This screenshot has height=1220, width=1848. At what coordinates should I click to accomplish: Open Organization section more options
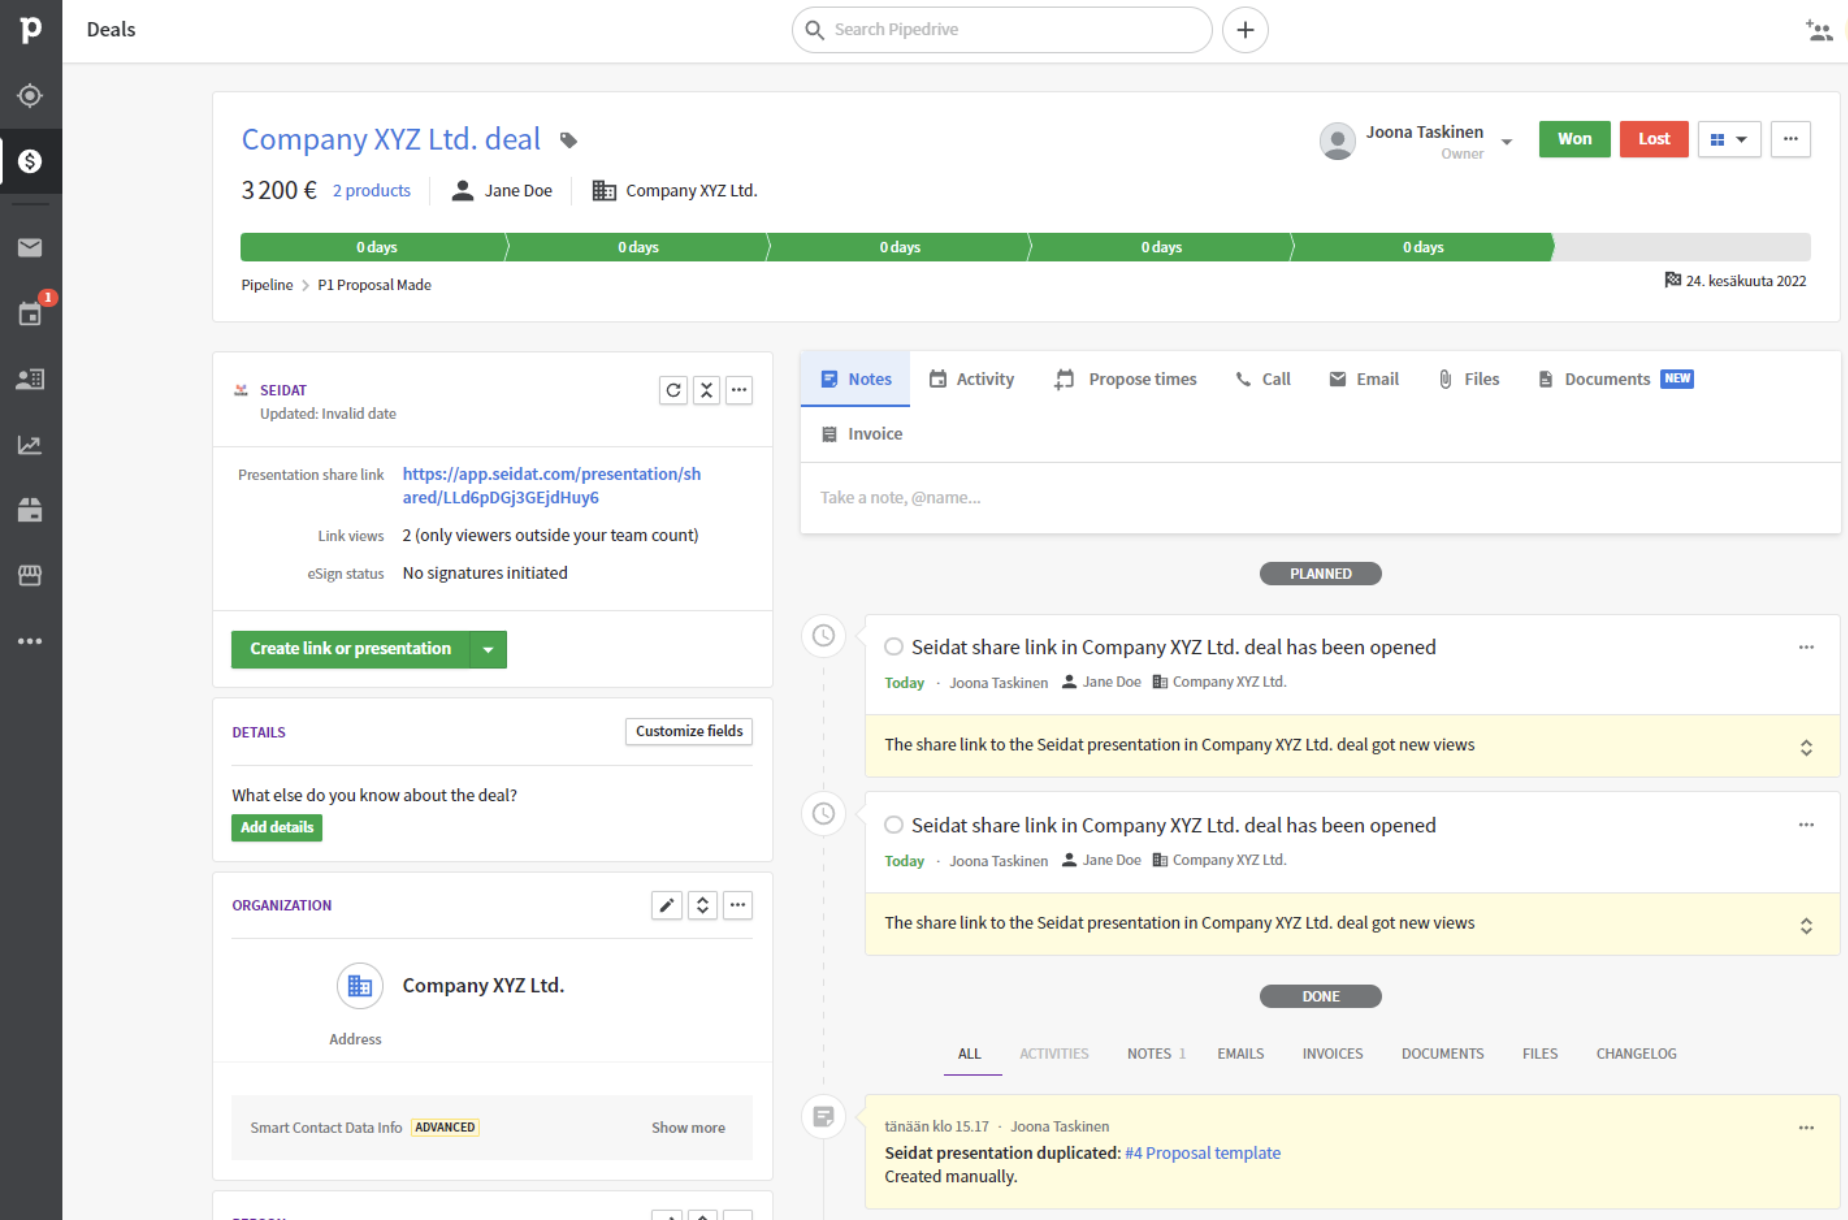738,905
